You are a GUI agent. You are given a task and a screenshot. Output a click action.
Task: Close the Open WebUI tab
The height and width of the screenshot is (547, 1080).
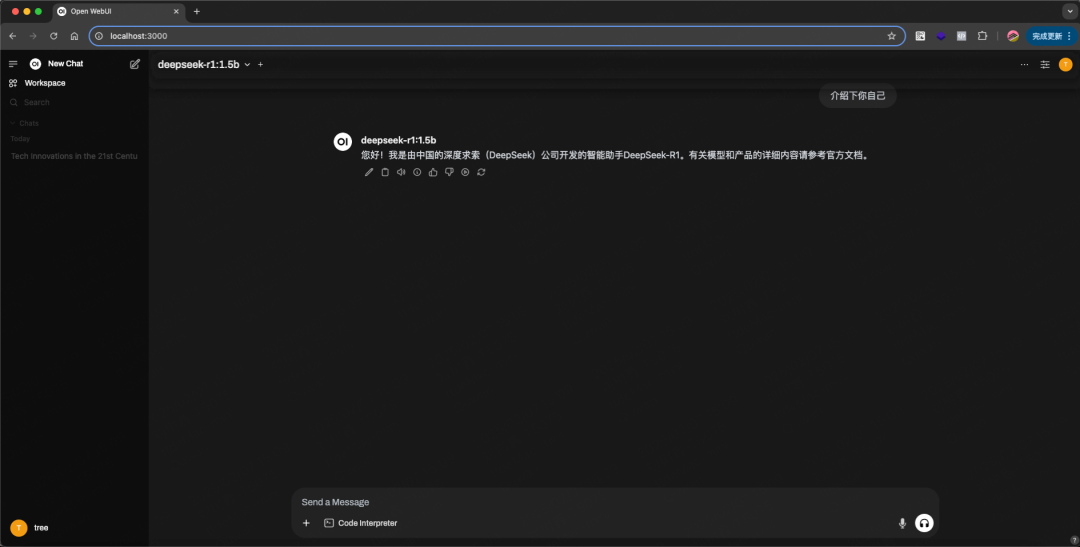[x=176, y=12]
